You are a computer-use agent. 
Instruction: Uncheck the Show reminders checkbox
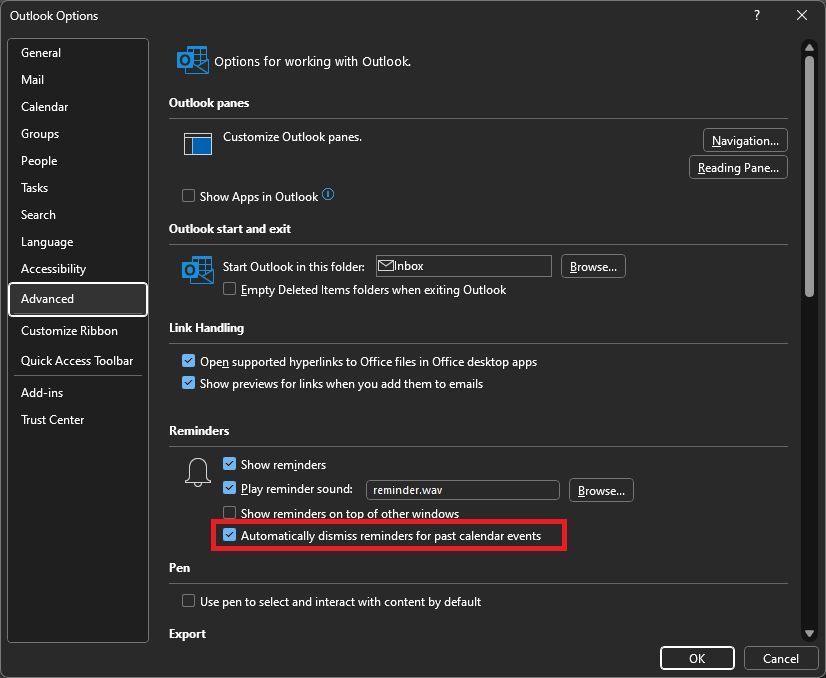[x=229, y=464]
